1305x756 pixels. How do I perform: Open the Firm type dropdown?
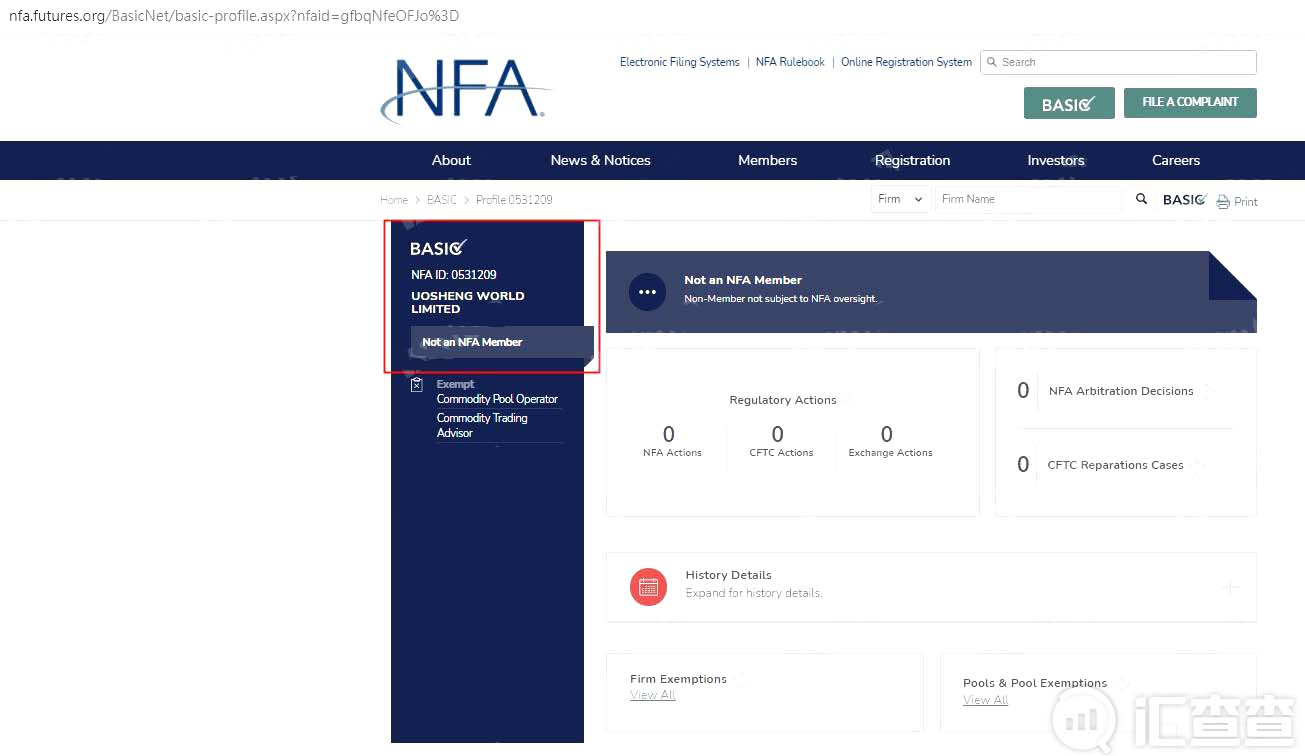click(x=901, y=199)
